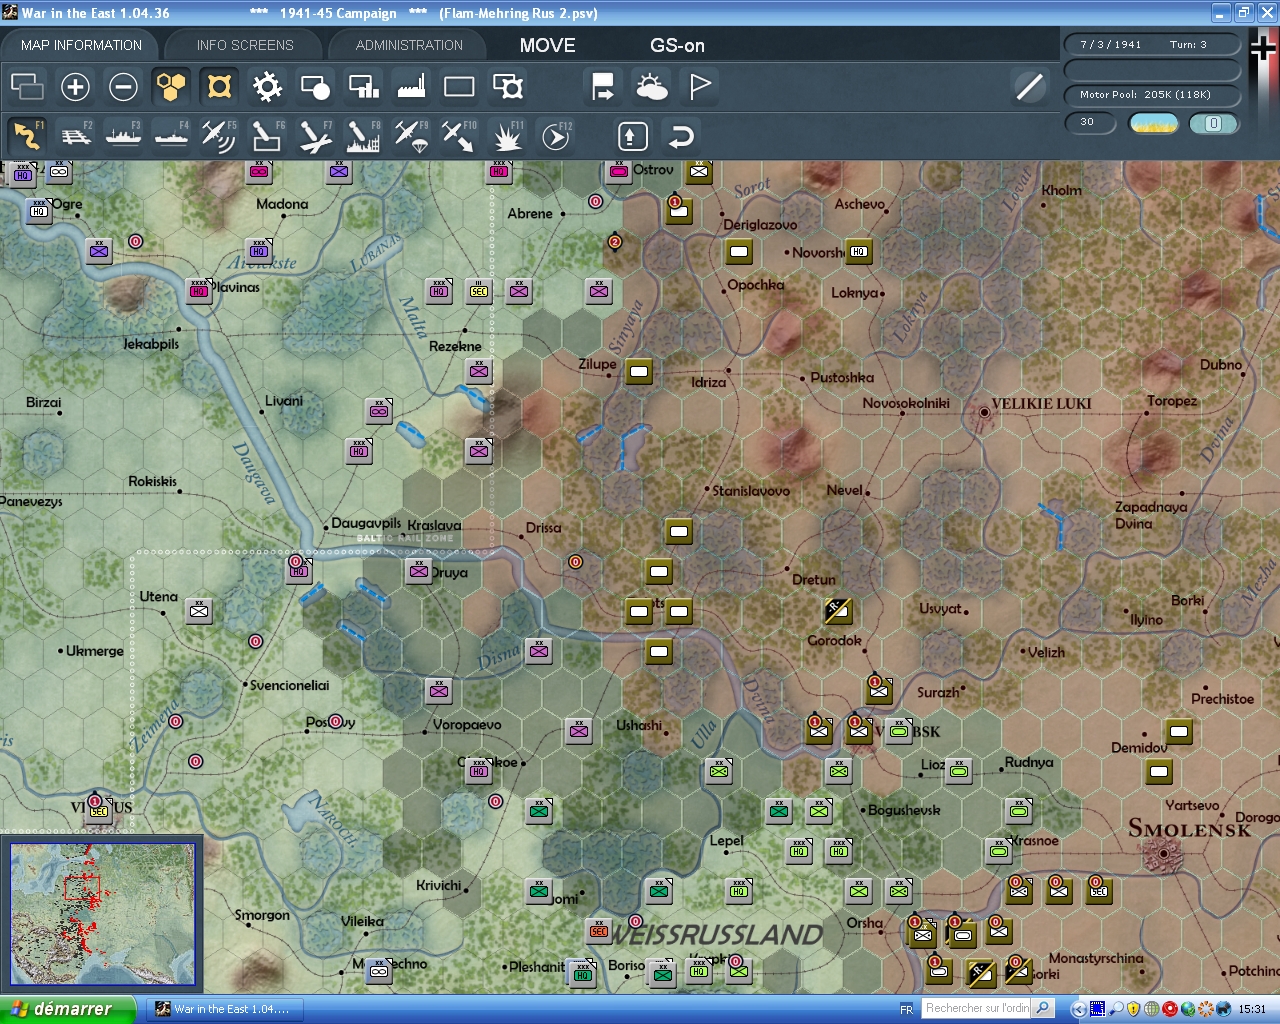Click the empty rectangle map icon
Screen dimensions: 1280x1024
[459, 87]
